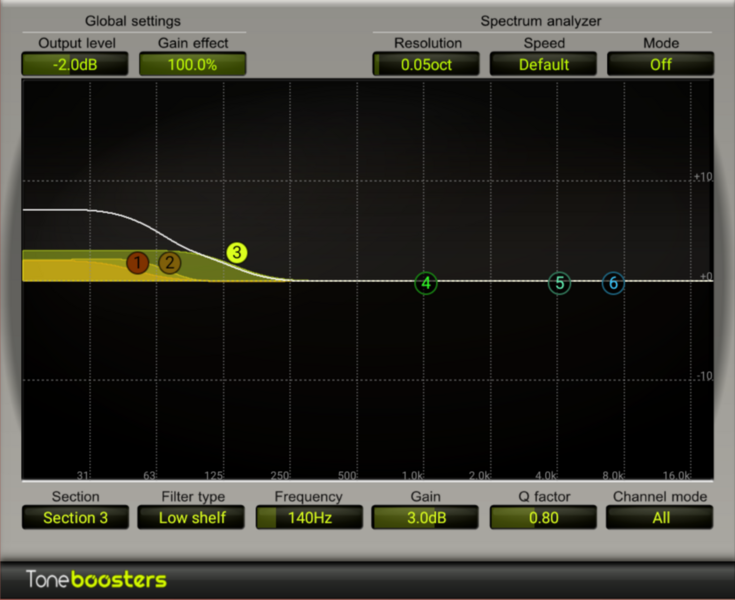Change analyzer Speed from Default
The height and width of the screenshot is (600, 735).
pos(543,64)
